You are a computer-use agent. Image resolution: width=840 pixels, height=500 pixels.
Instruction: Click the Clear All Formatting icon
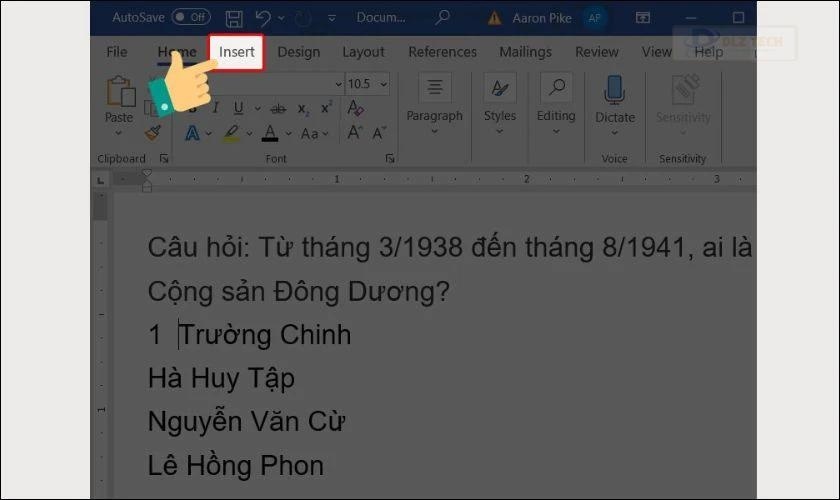(355, 108)
